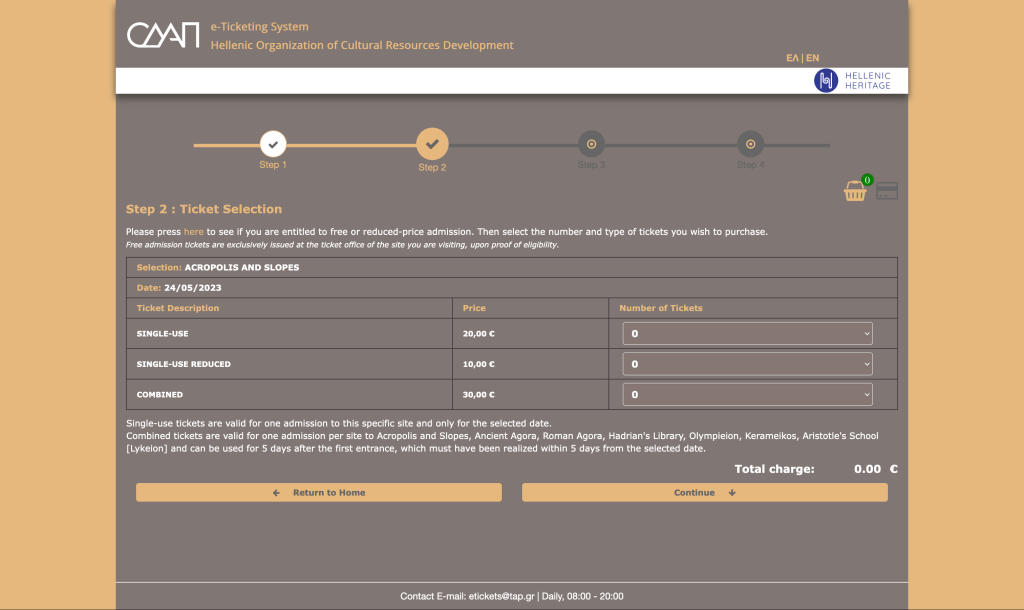1024x610 pixels.
Task: Open the 'here' free admission eligibility link
Action: 193,232
